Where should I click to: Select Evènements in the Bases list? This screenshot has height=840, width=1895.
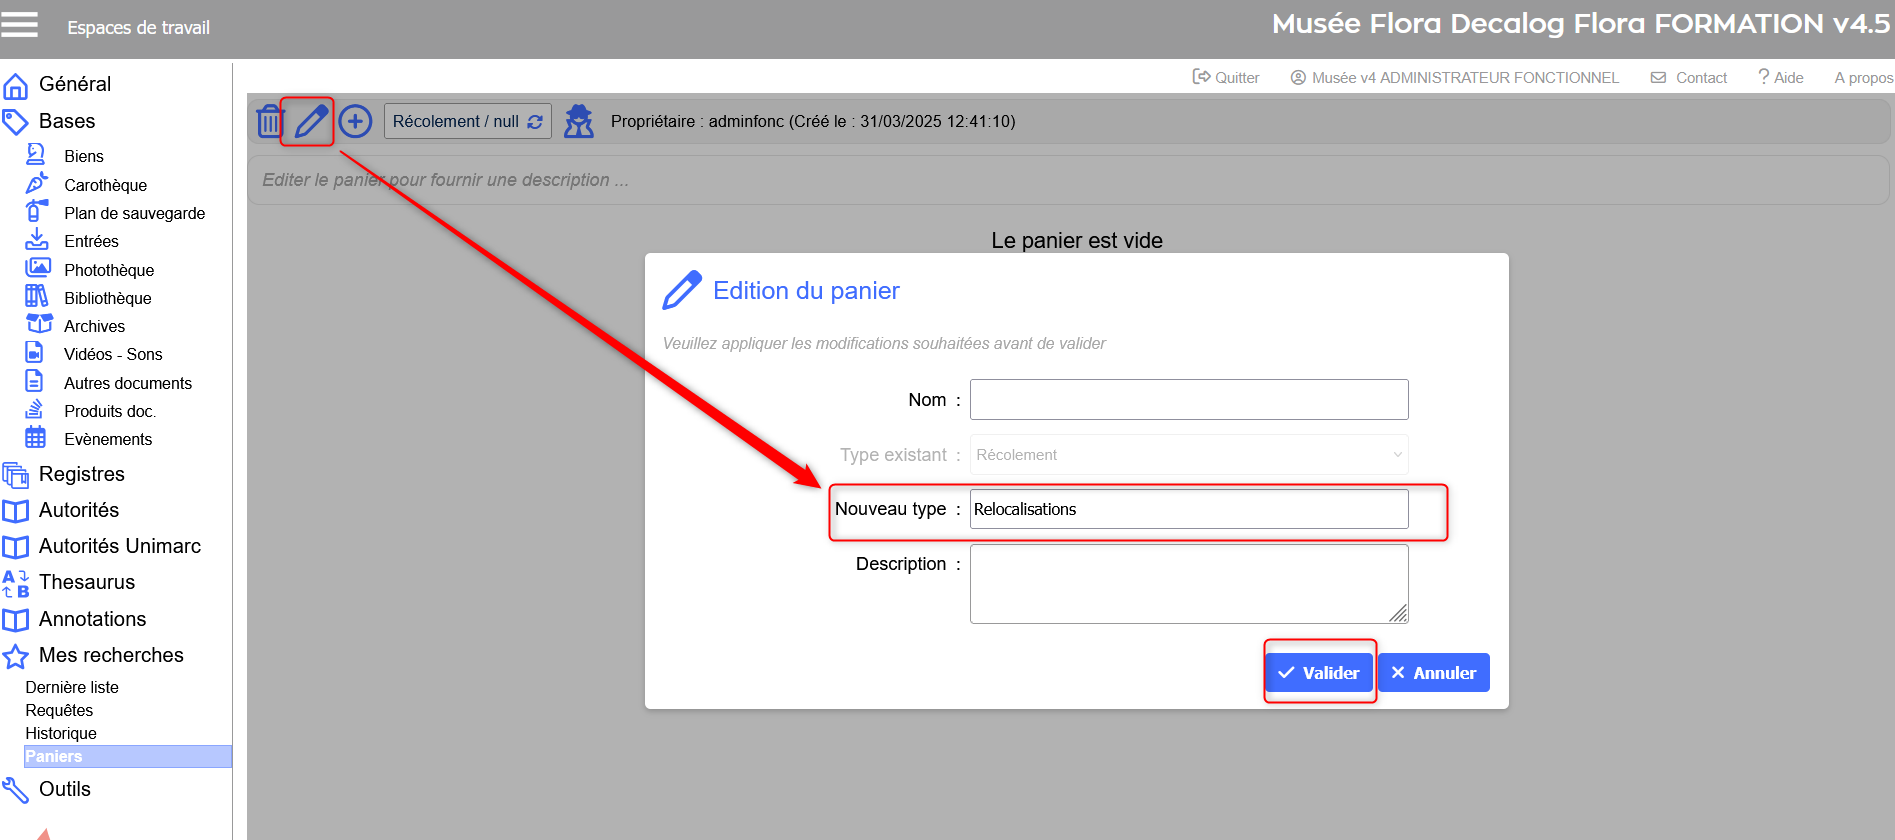coord(107,439)
